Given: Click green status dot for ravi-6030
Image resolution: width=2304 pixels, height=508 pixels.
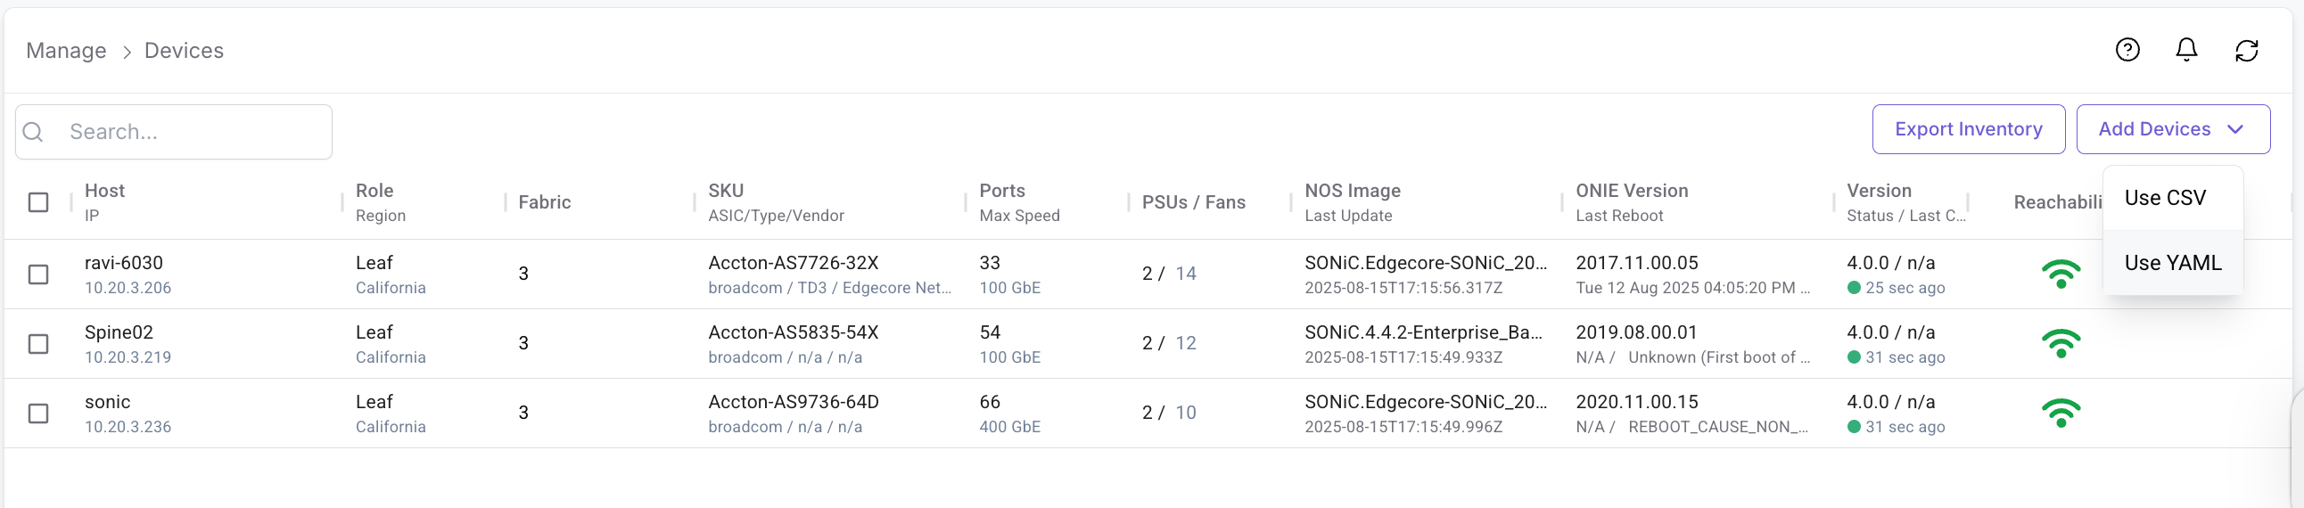Looking at the screenshot, I should click(1854, 288).
